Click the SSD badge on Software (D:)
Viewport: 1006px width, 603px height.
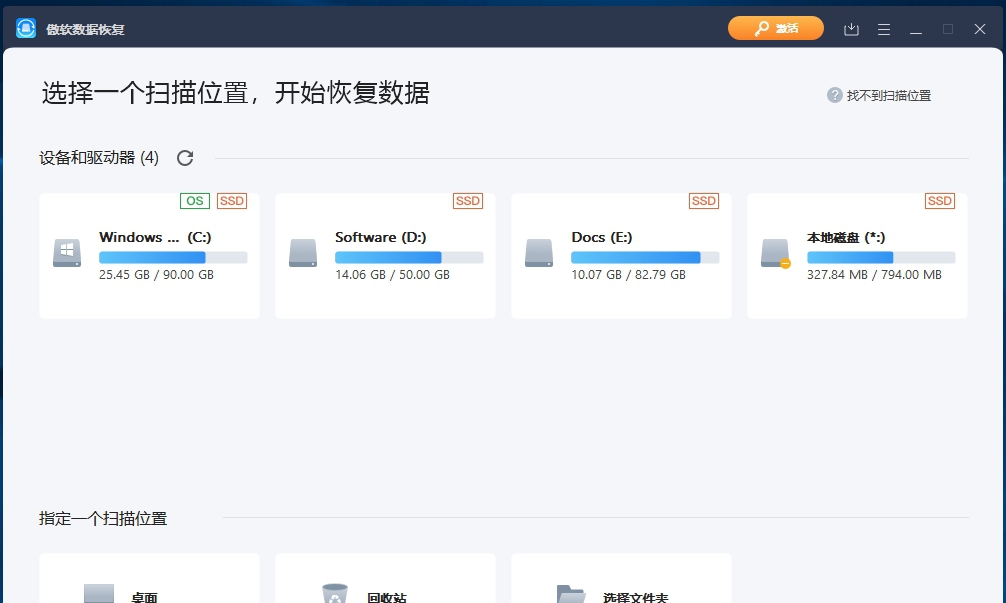[467, 201]
